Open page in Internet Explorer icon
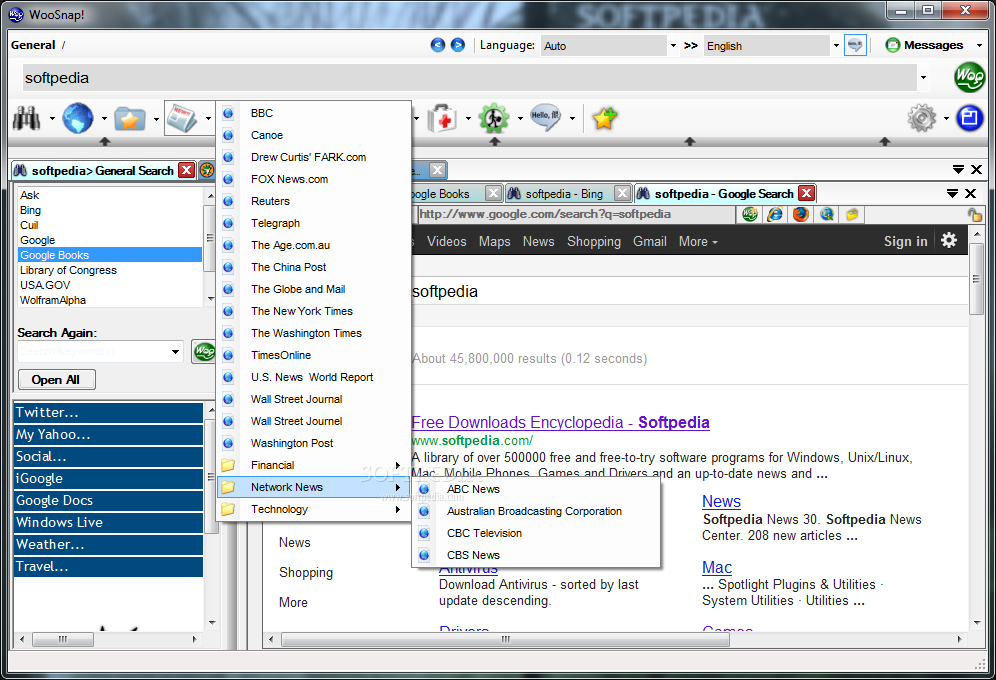 (775, 215)
